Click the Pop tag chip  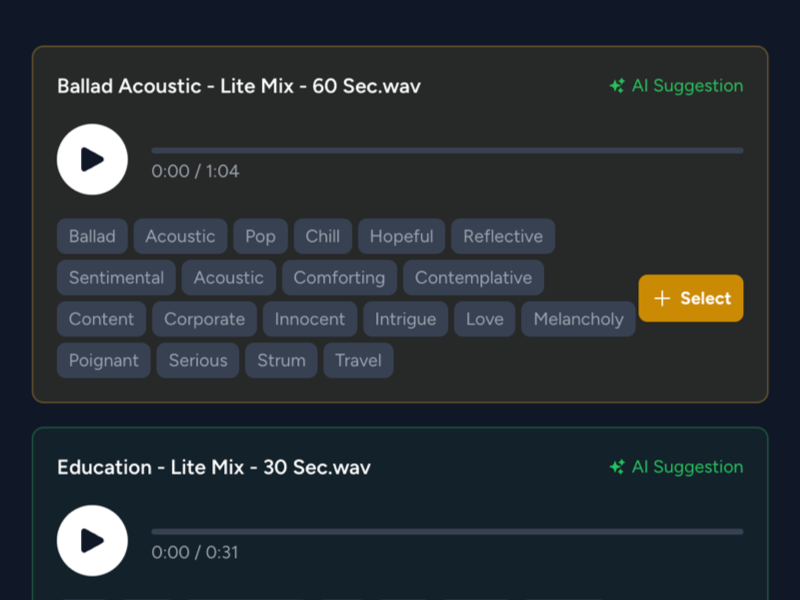coord(260,236)
